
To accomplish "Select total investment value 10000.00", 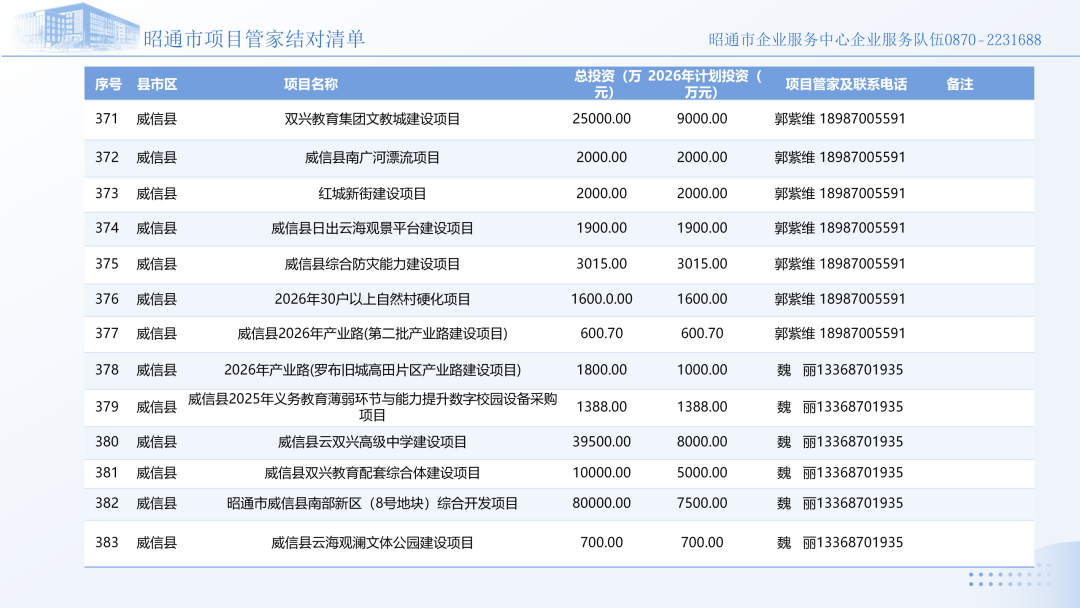I will 601,472.
